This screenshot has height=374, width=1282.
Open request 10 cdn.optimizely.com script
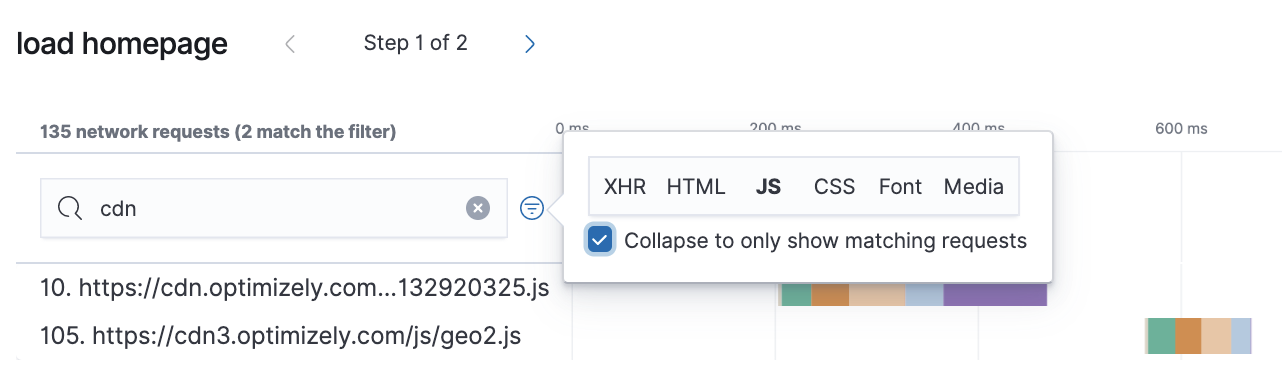coord(295,289)
